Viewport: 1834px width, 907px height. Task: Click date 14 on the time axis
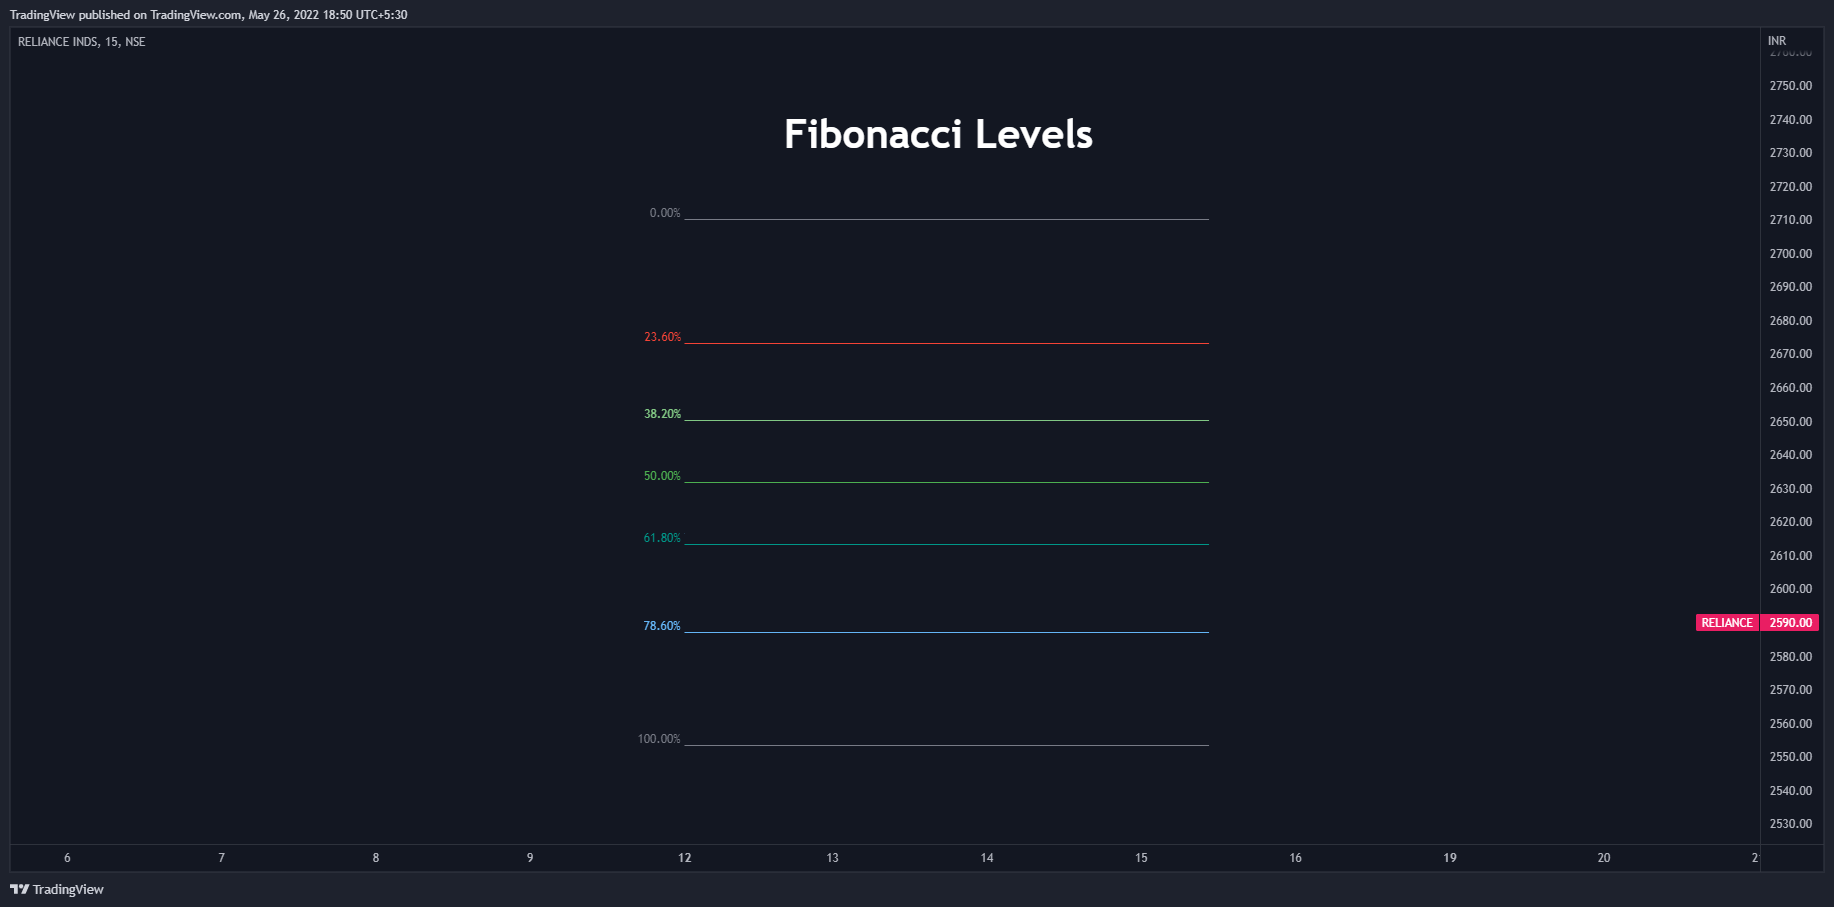pyautogui.click(x=987, y=858)
